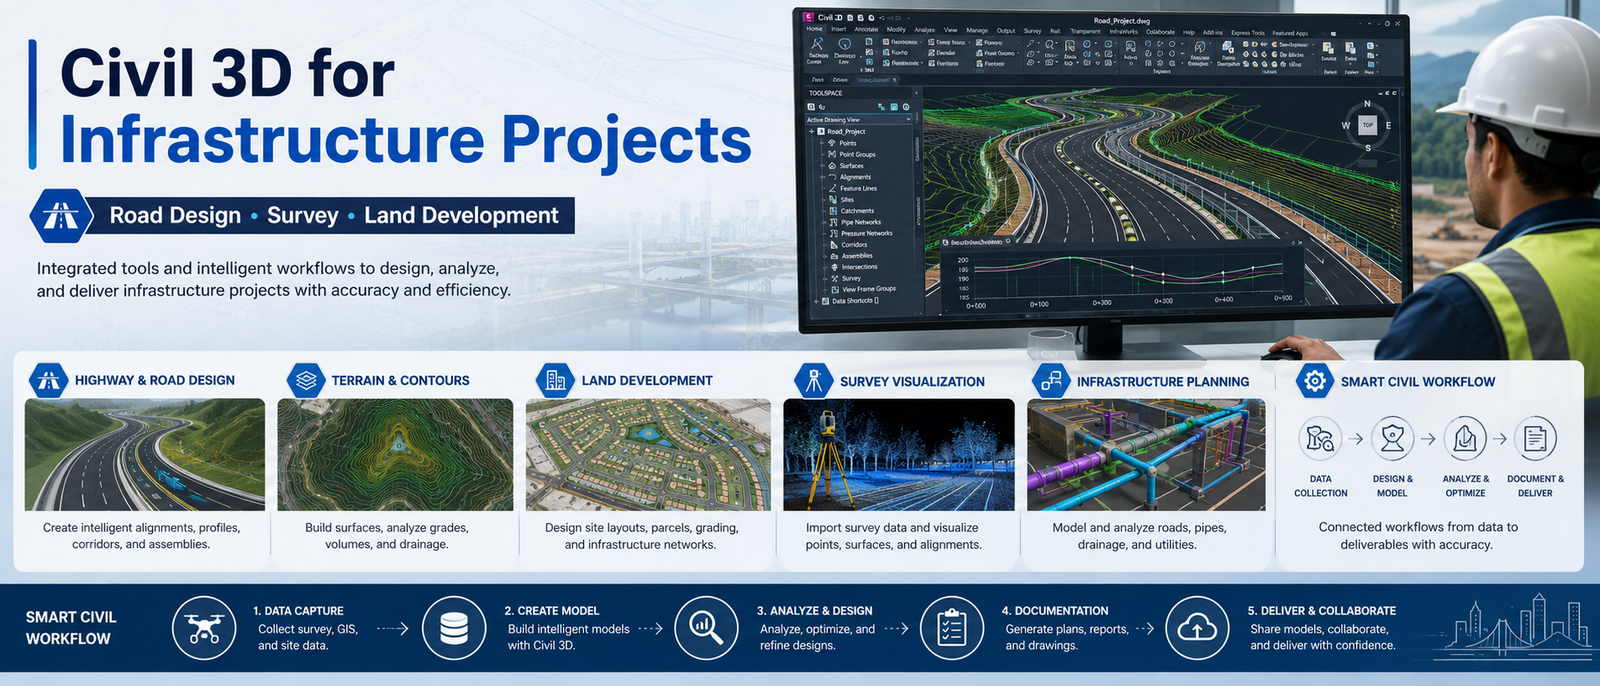1600x686 pixels.
Task: Expand the Data Shortcuts tree node
Action: click(x=816, y=301)
